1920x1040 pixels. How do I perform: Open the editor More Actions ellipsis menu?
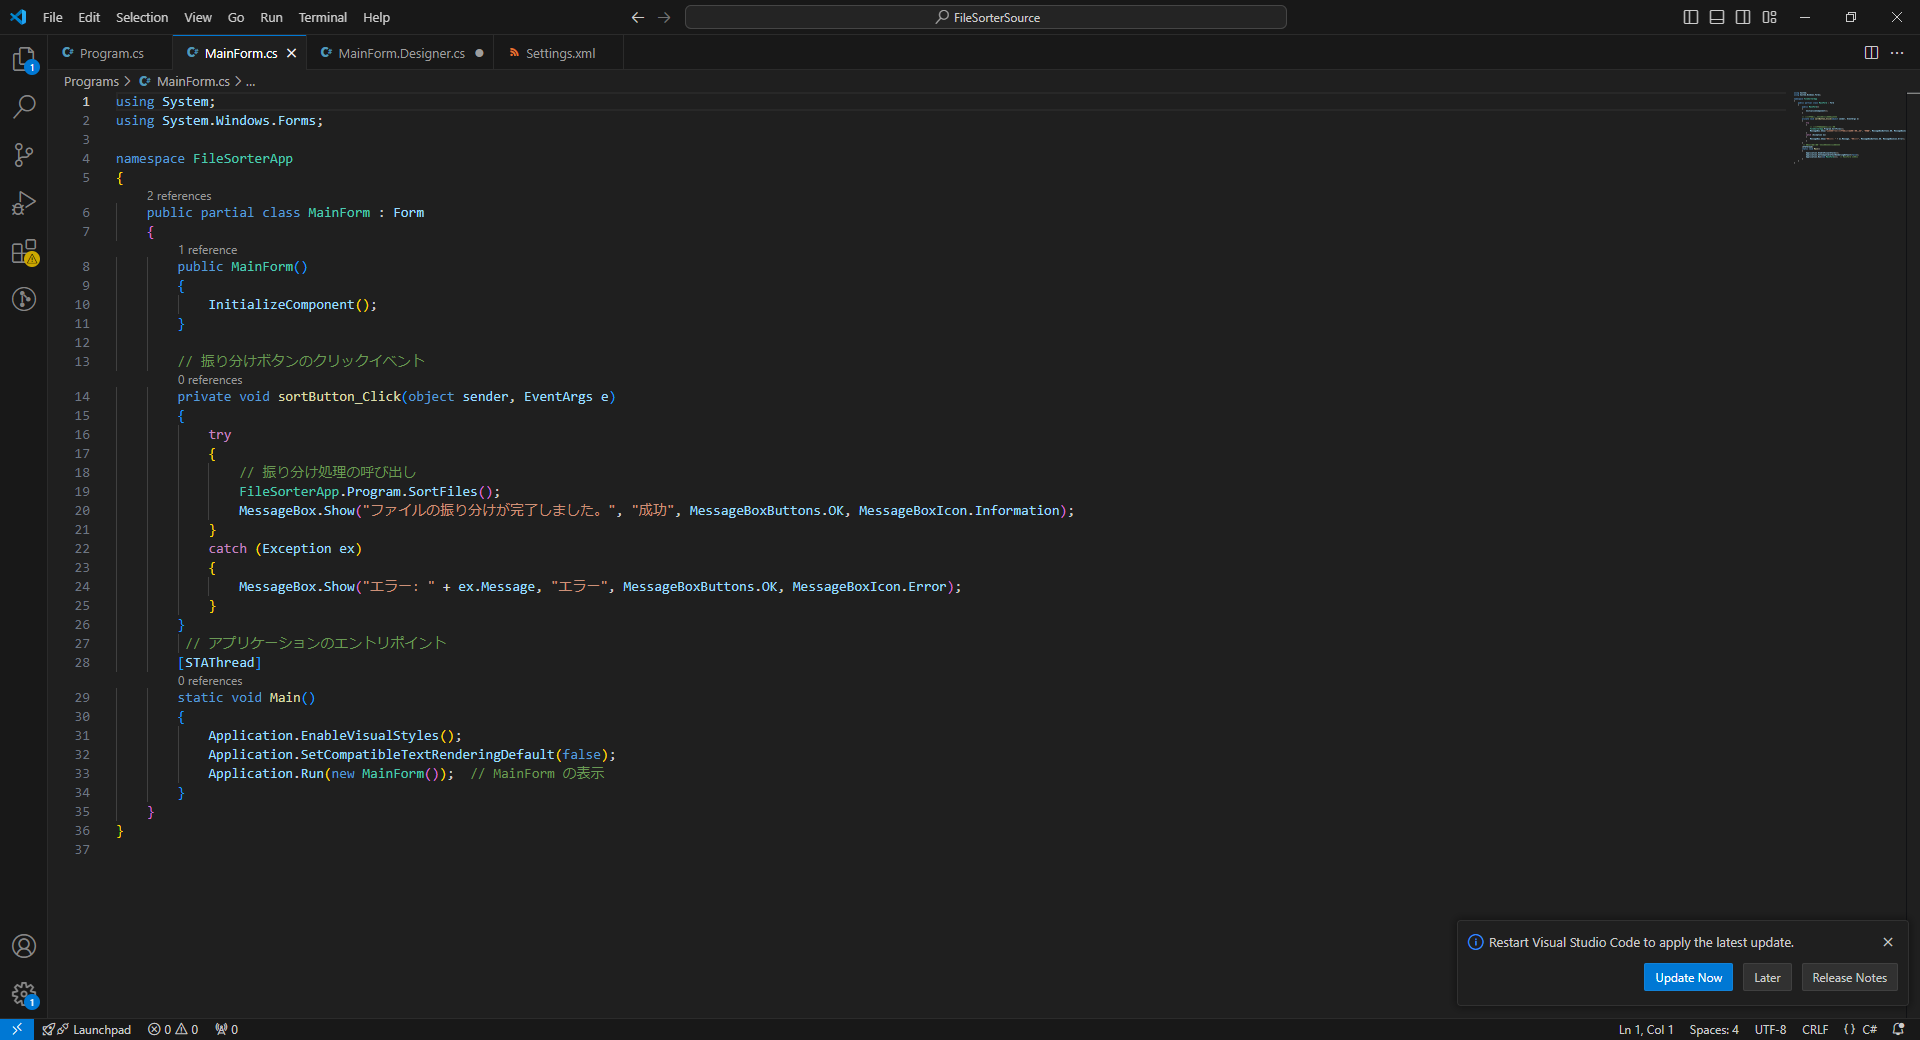[1897, 53]
